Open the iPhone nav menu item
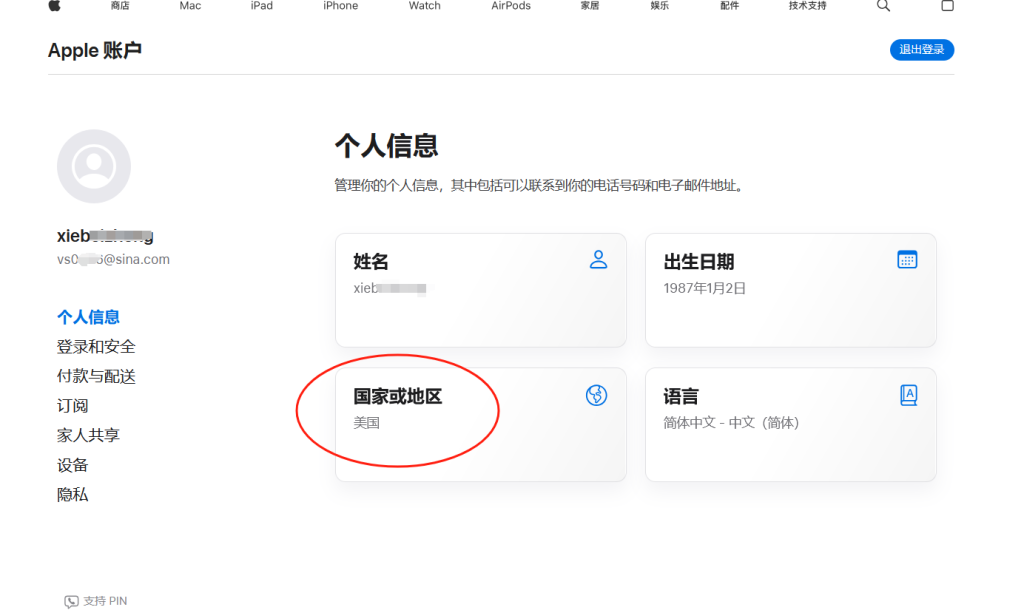Viewport: 1024px width, 610px height. 340,6
